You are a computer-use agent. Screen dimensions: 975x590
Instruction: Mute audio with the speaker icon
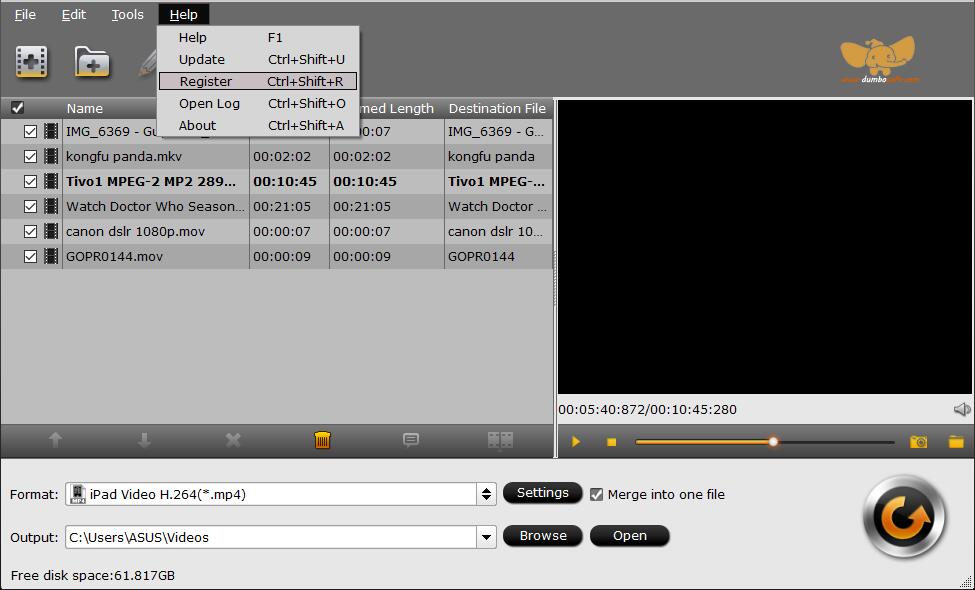click(x=961, y=409)
